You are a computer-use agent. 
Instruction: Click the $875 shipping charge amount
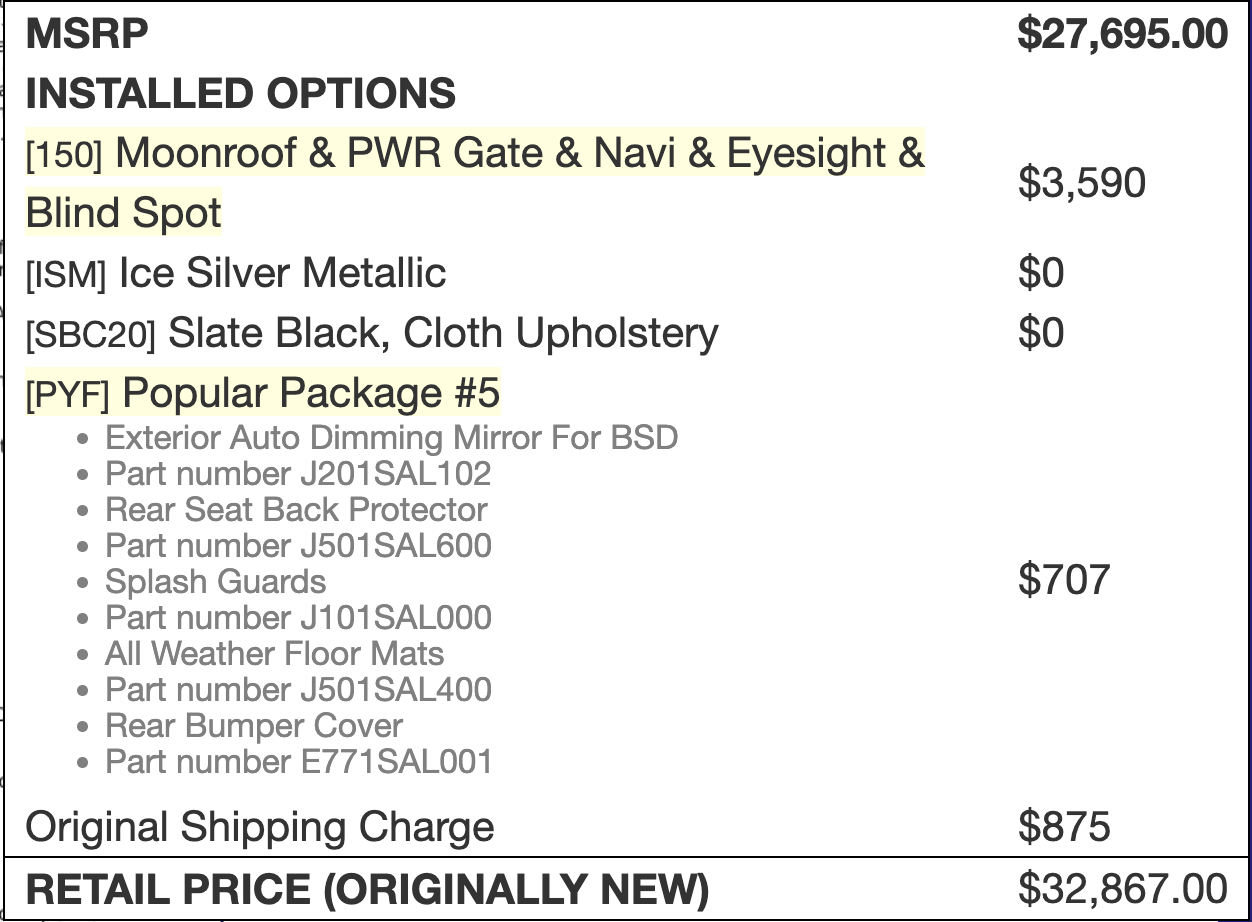1064,827
